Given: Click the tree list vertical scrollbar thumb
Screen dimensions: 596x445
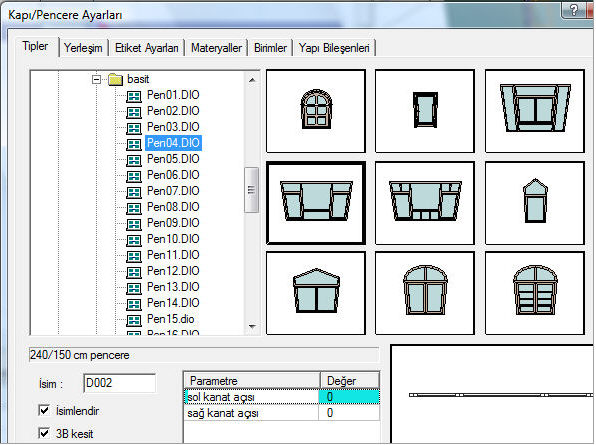Looking at the screenshot, I should [251, 190].
